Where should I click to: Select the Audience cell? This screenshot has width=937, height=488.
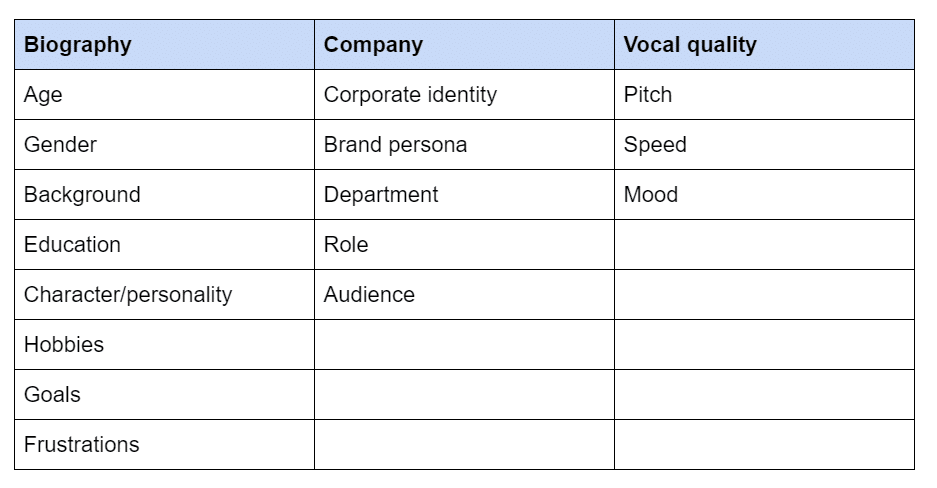point(464,294)
